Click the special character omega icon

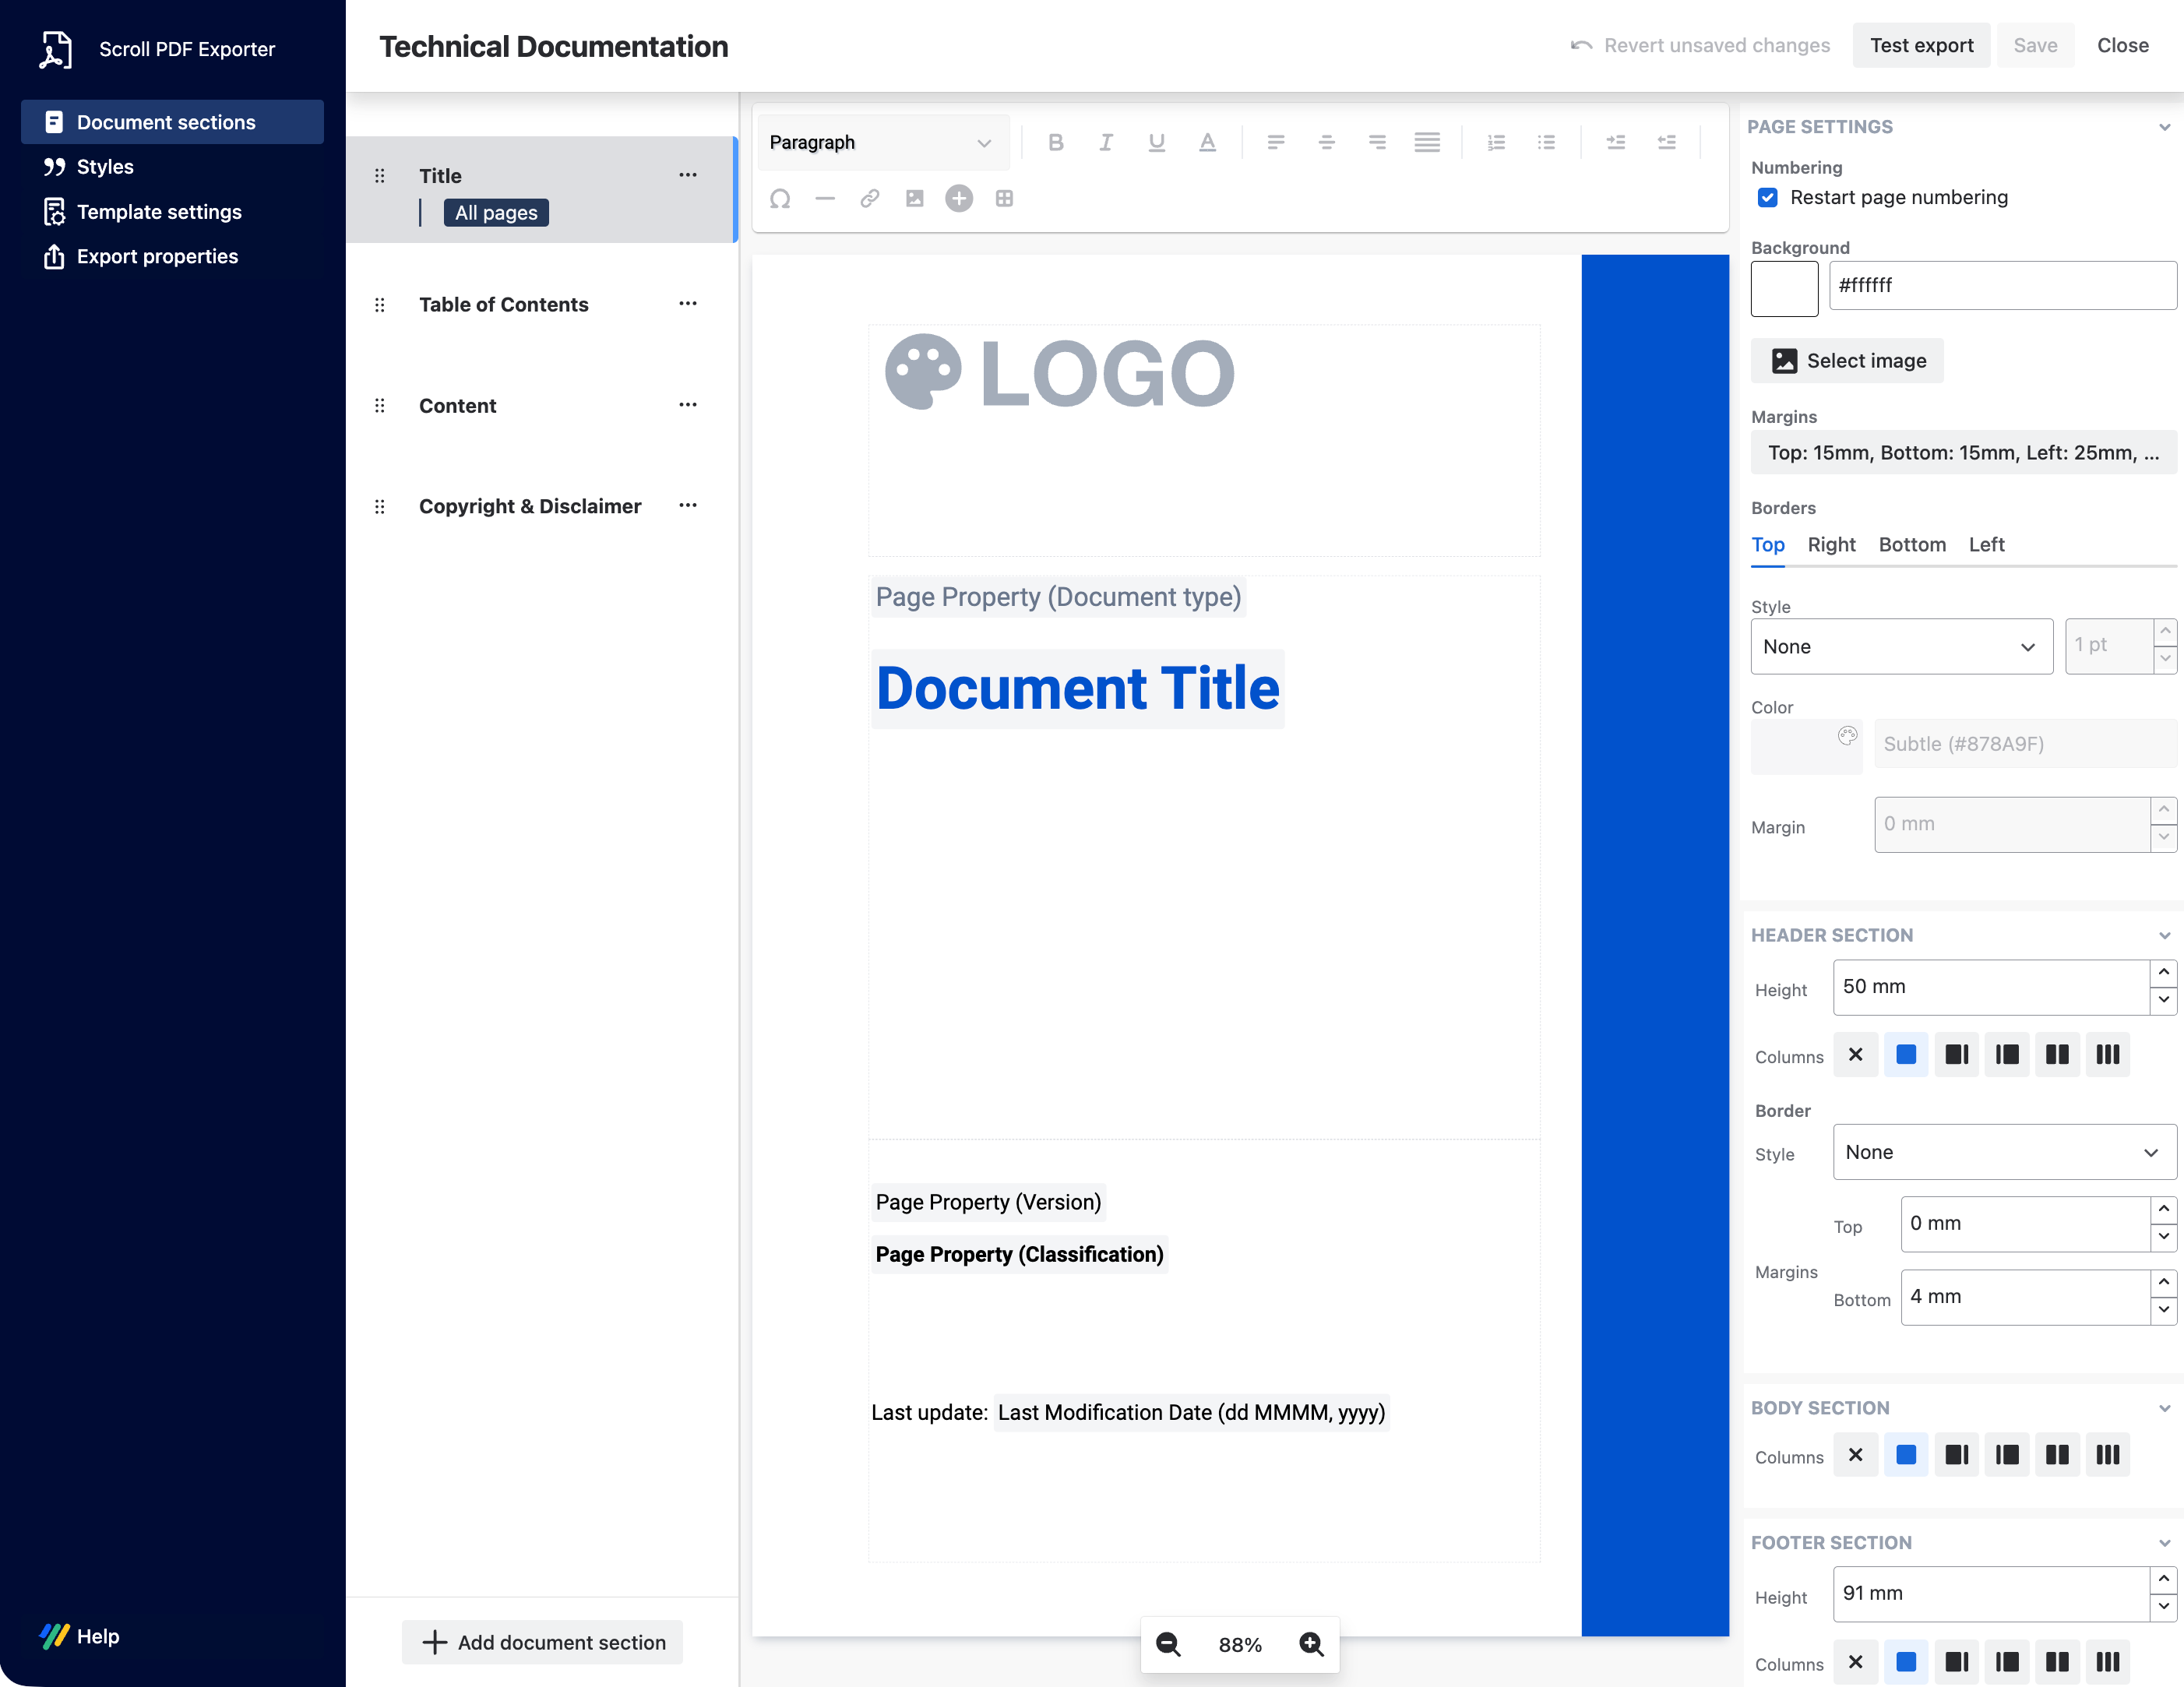click(780, 198)
